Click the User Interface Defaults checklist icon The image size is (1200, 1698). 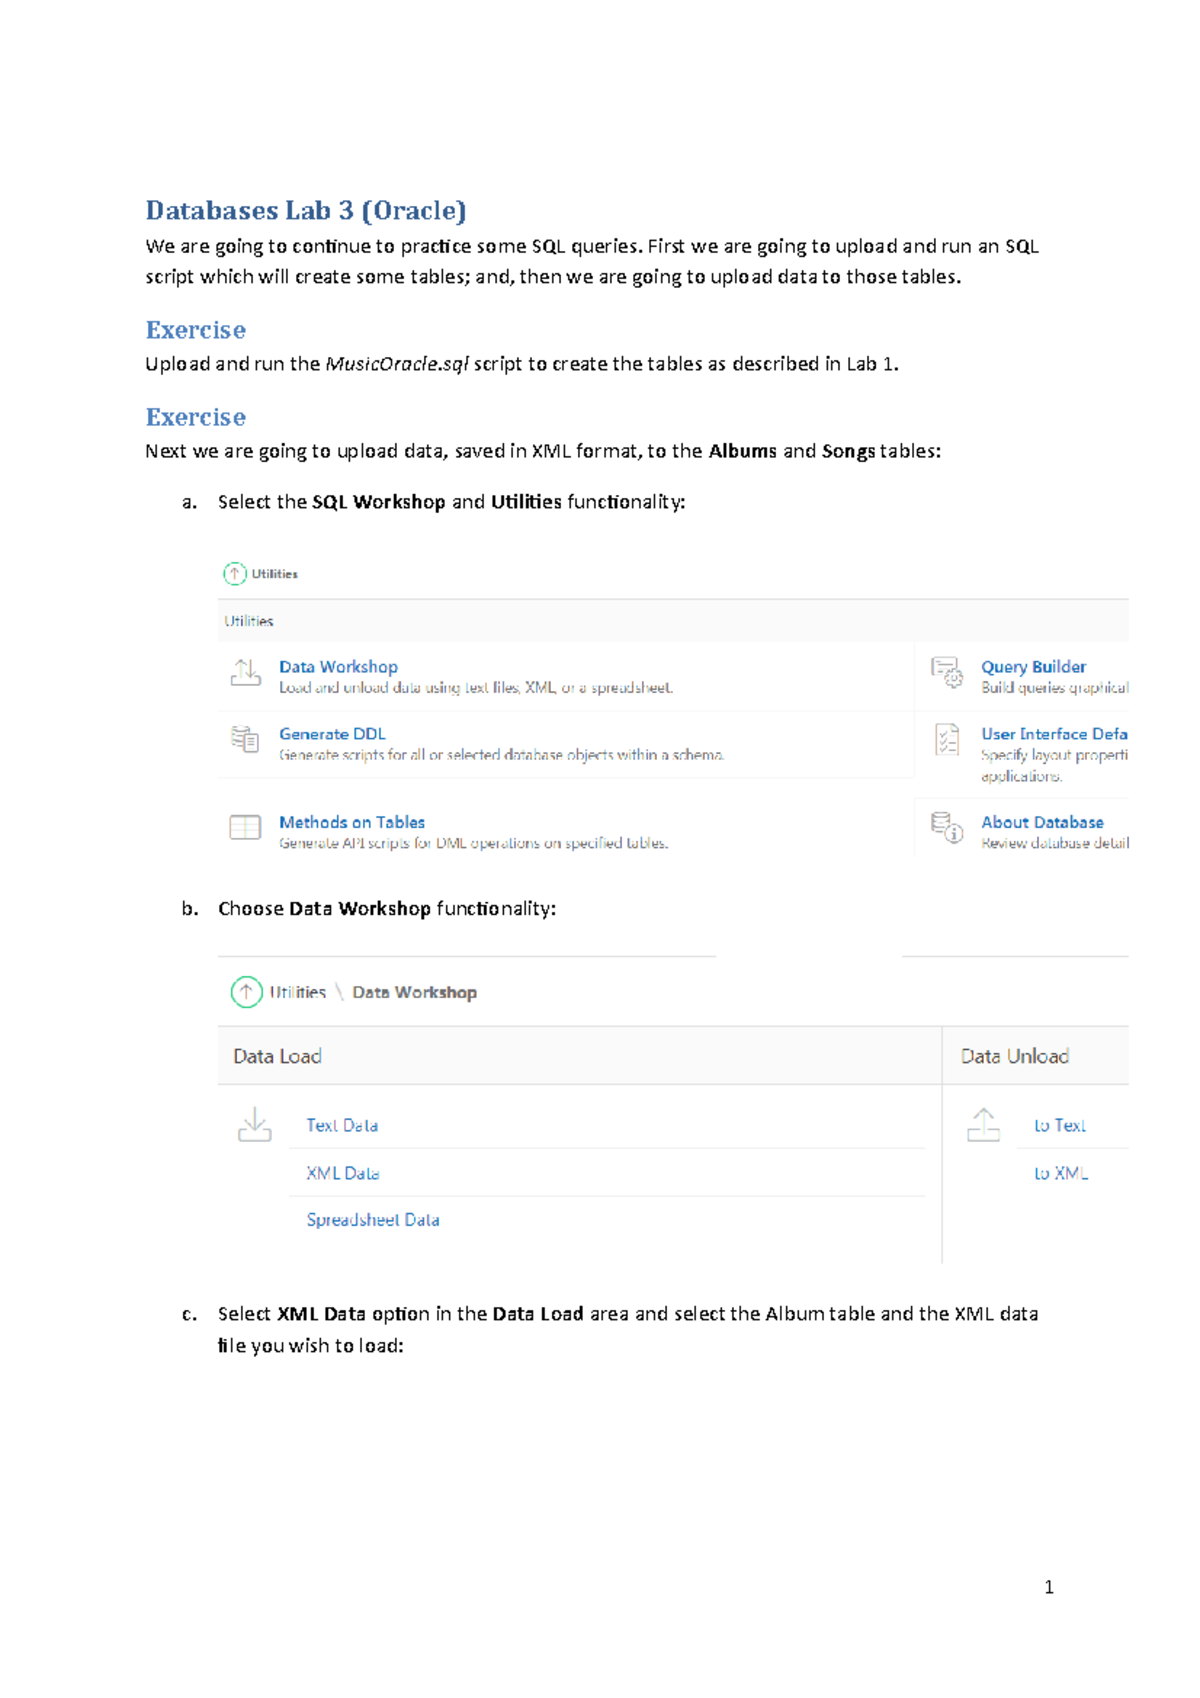(x=946, y=739)
